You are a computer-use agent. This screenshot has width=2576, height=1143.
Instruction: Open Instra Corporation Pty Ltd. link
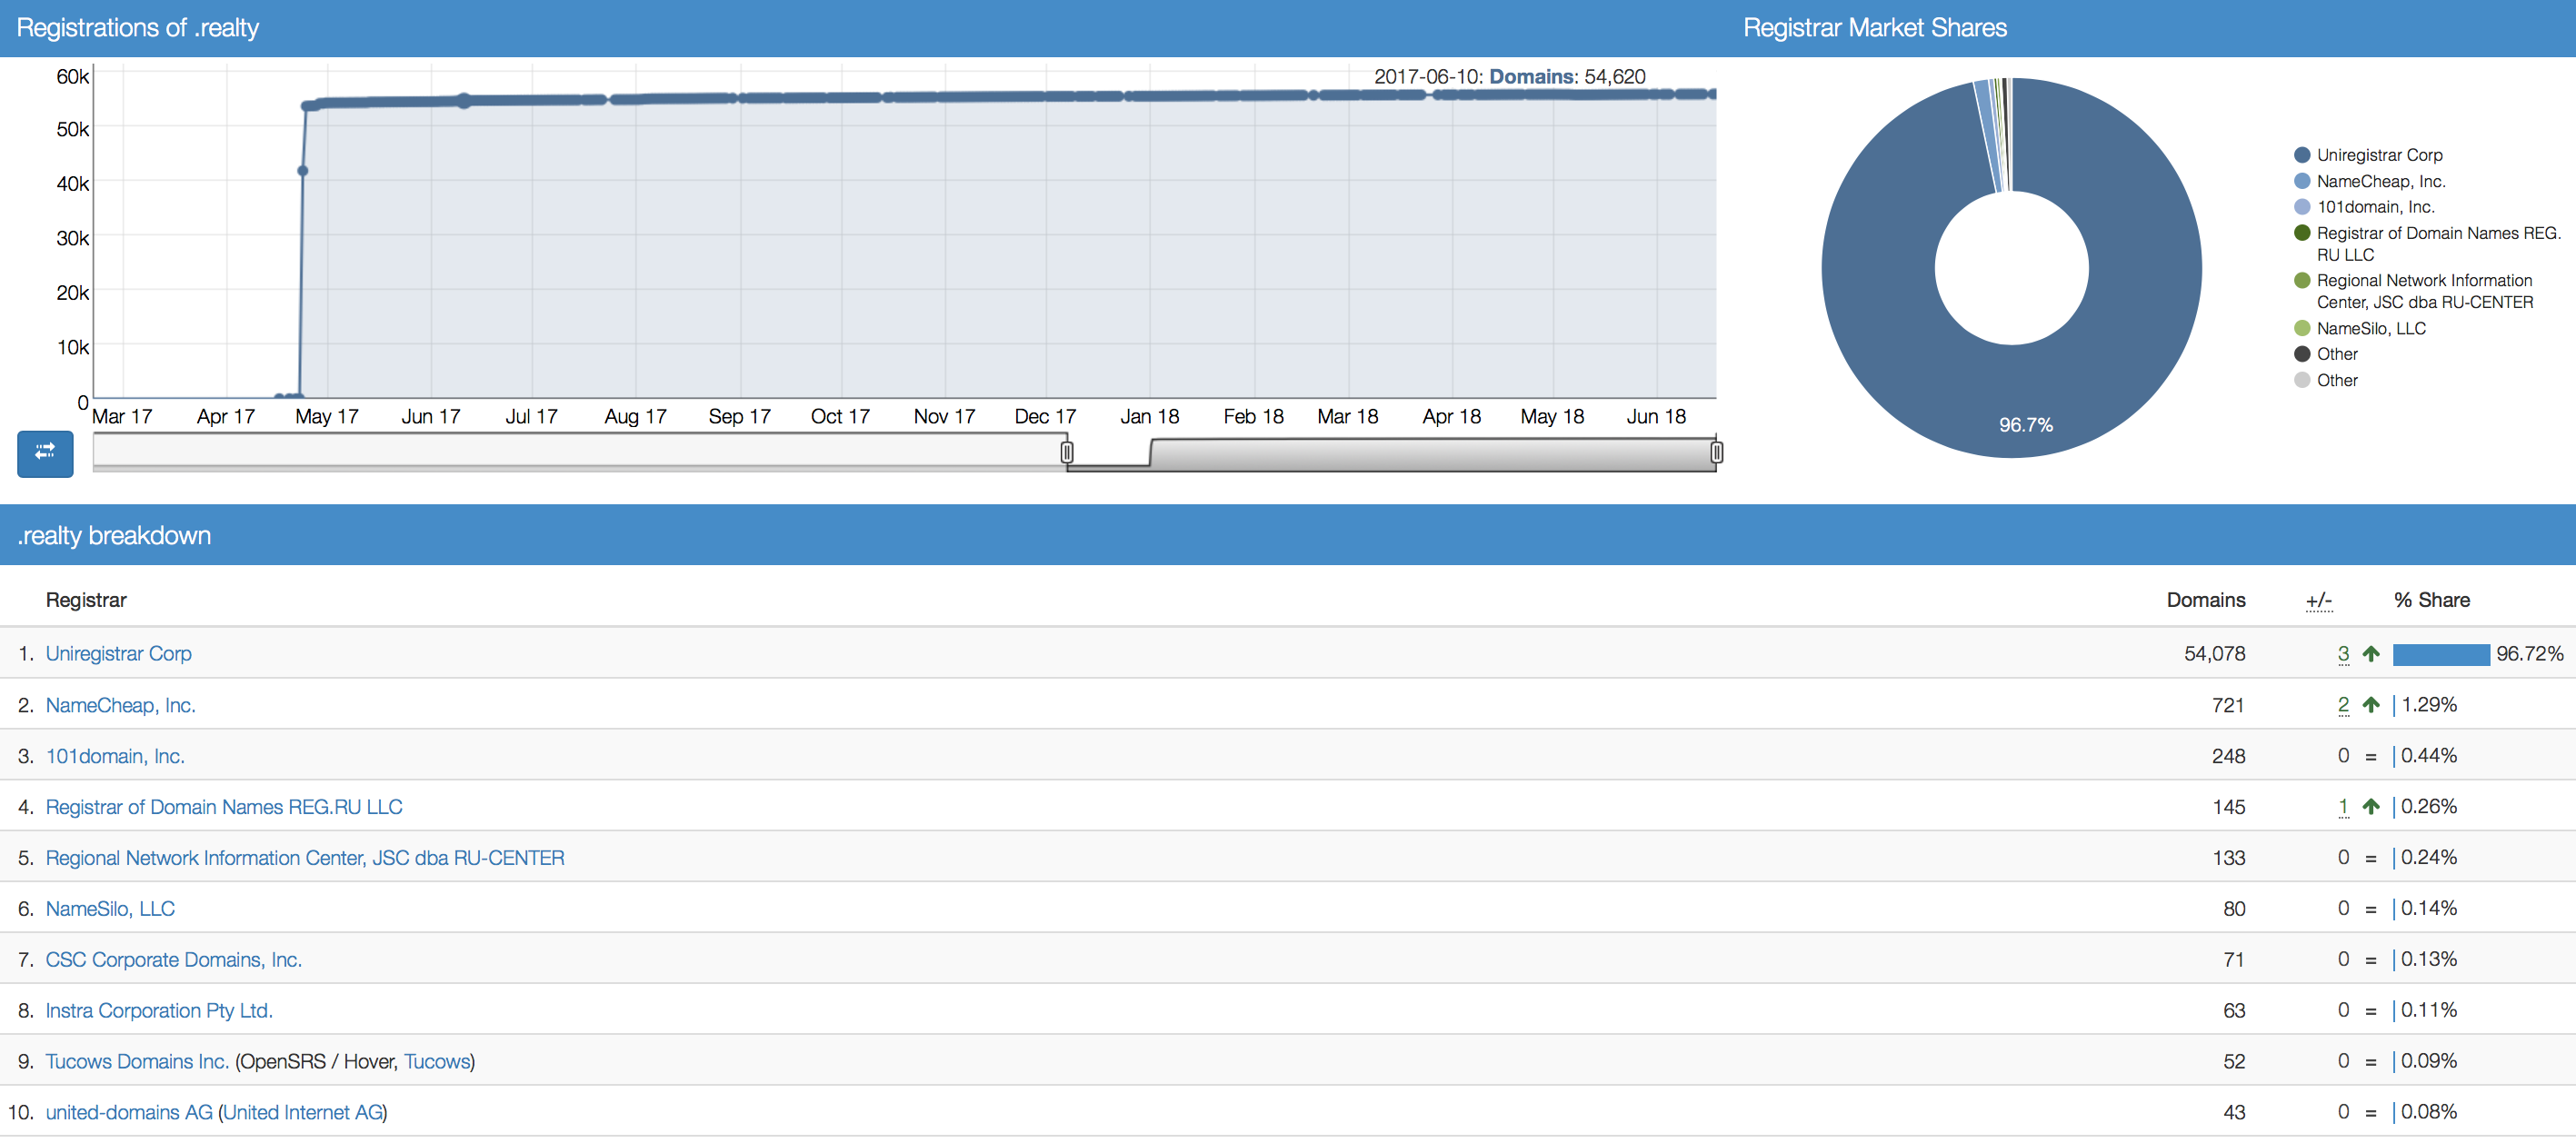159,1011
